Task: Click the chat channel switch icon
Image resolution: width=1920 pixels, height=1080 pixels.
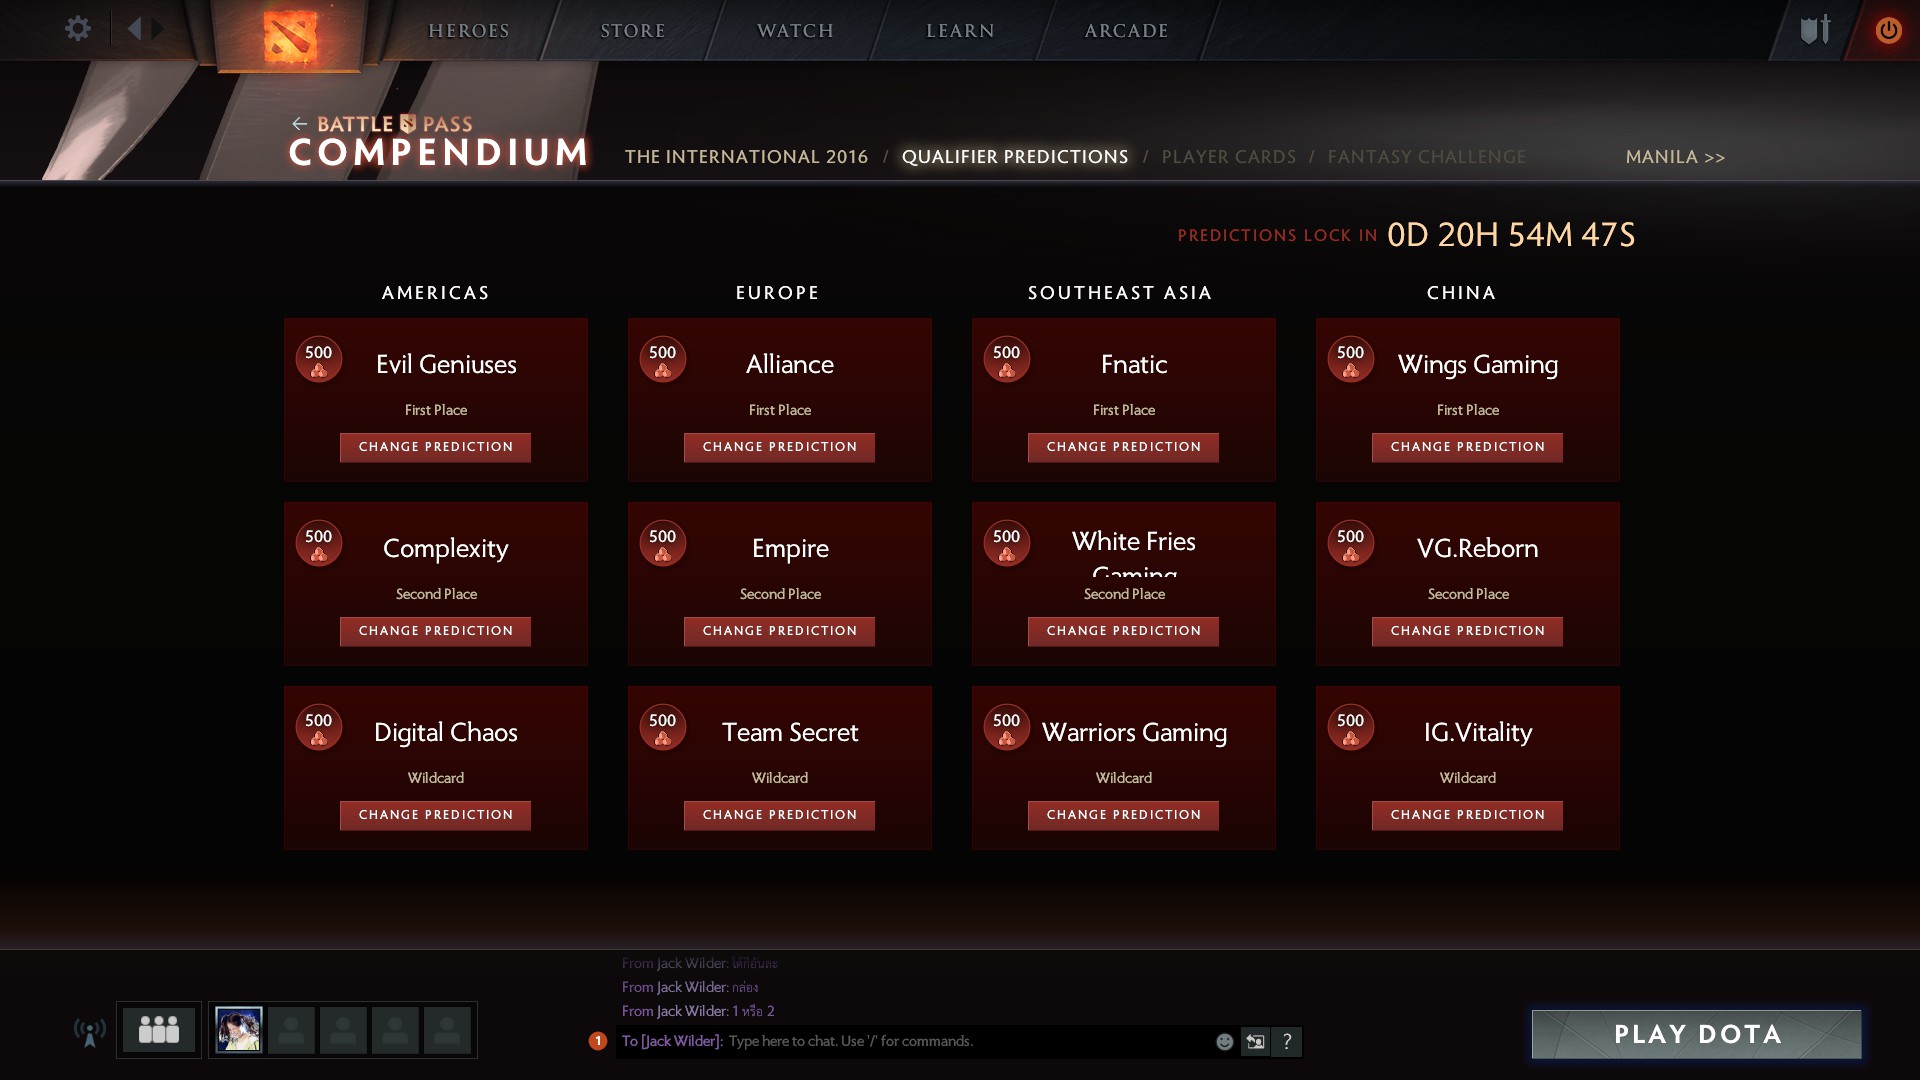Action: [1255, 1042]
